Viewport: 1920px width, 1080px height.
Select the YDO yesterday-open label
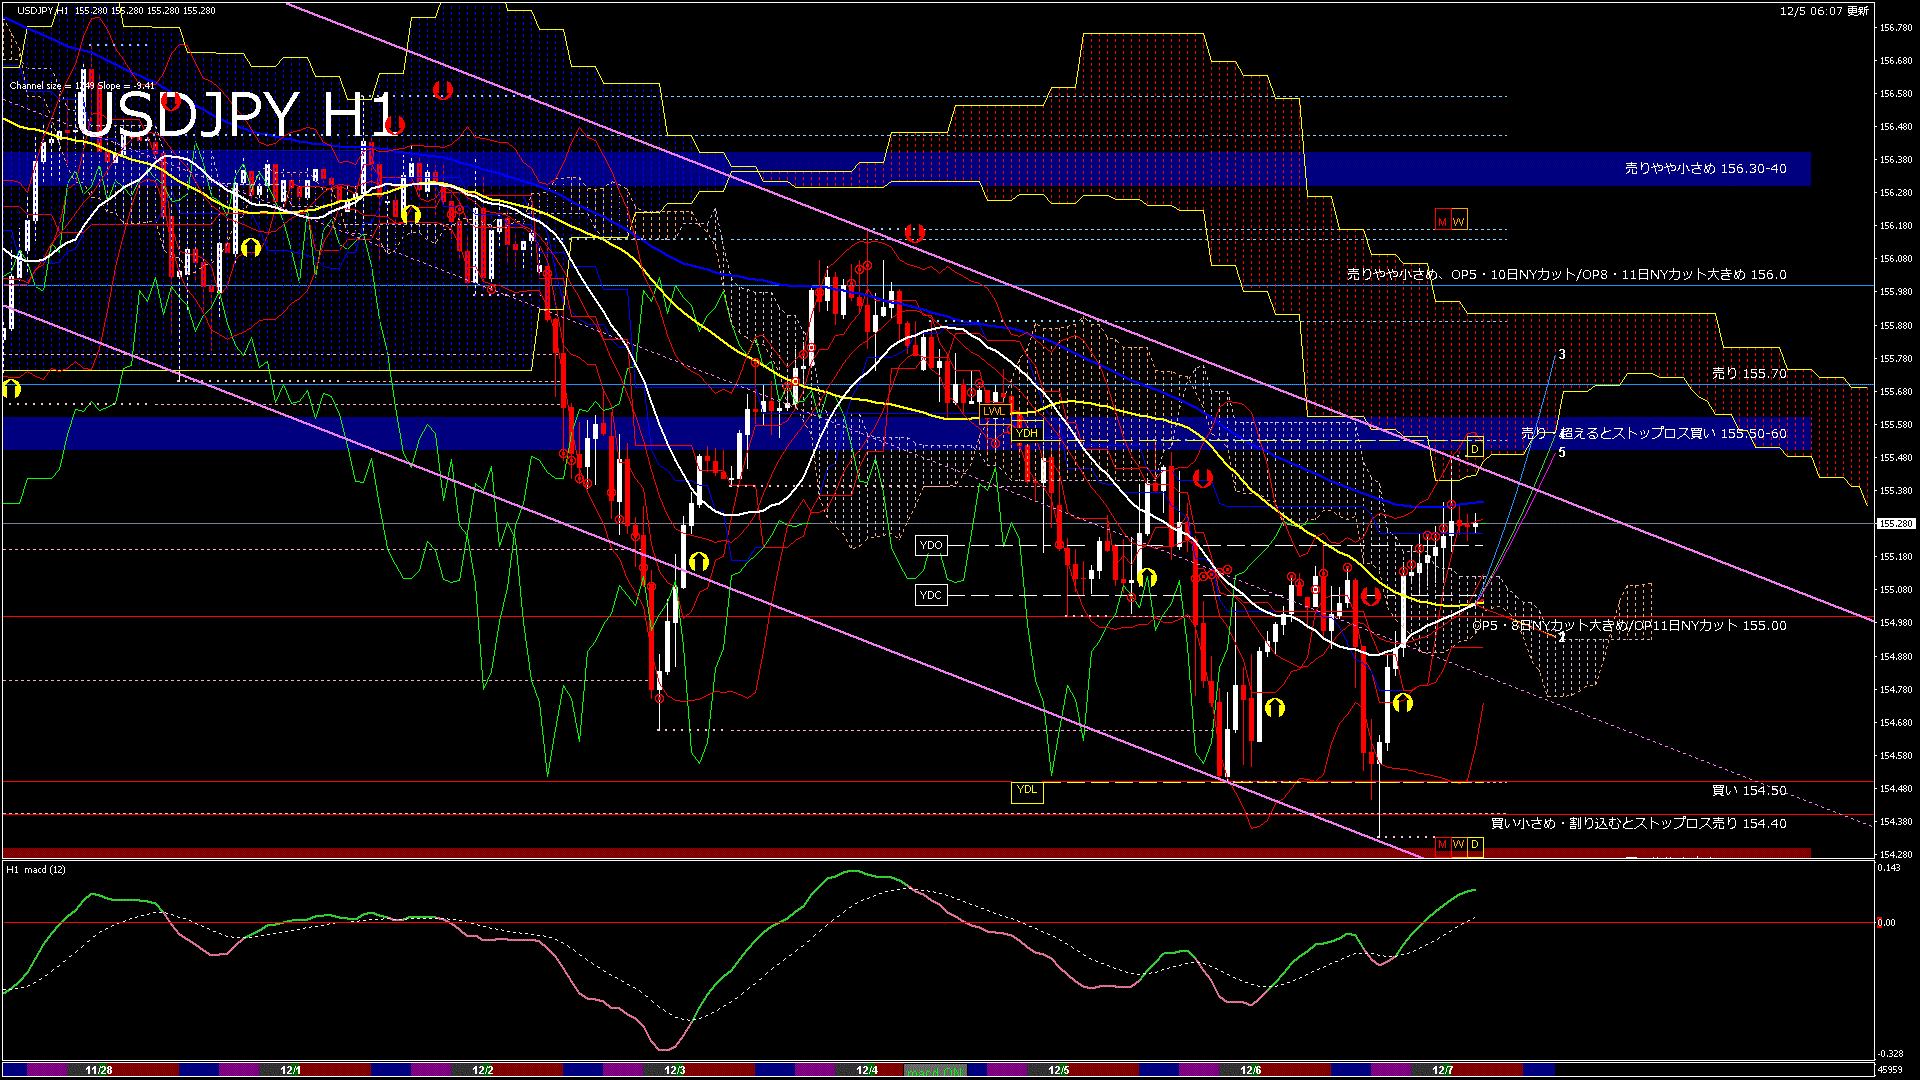933,545
